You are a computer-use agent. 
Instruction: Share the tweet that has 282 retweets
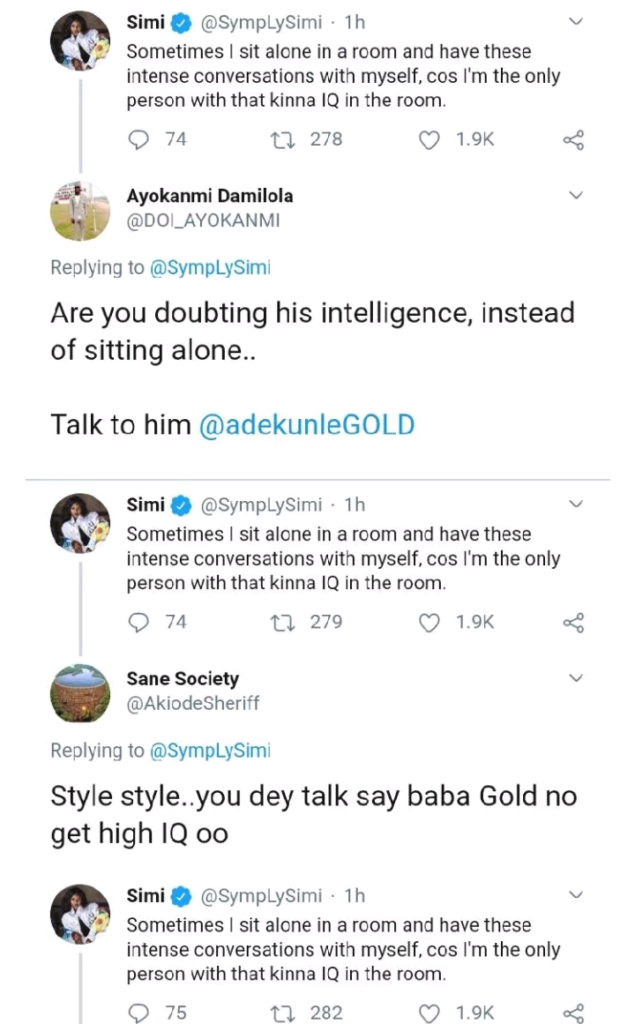pos(574,1013)
